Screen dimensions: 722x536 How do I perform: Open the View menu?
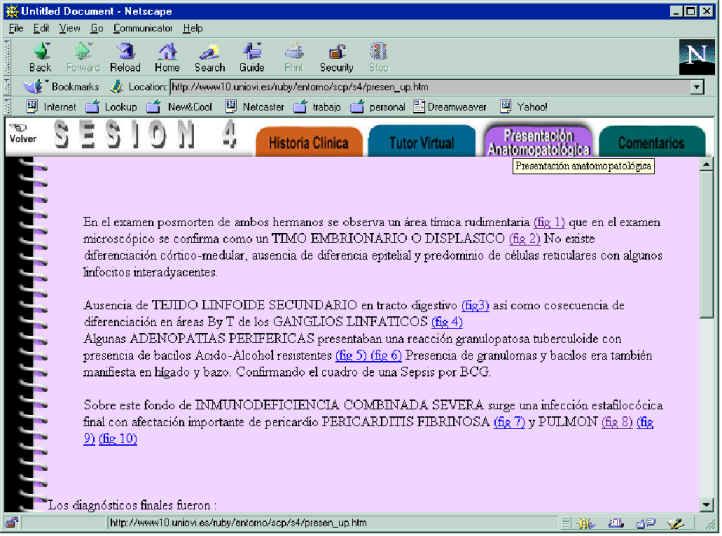click(x=70, y=28)
